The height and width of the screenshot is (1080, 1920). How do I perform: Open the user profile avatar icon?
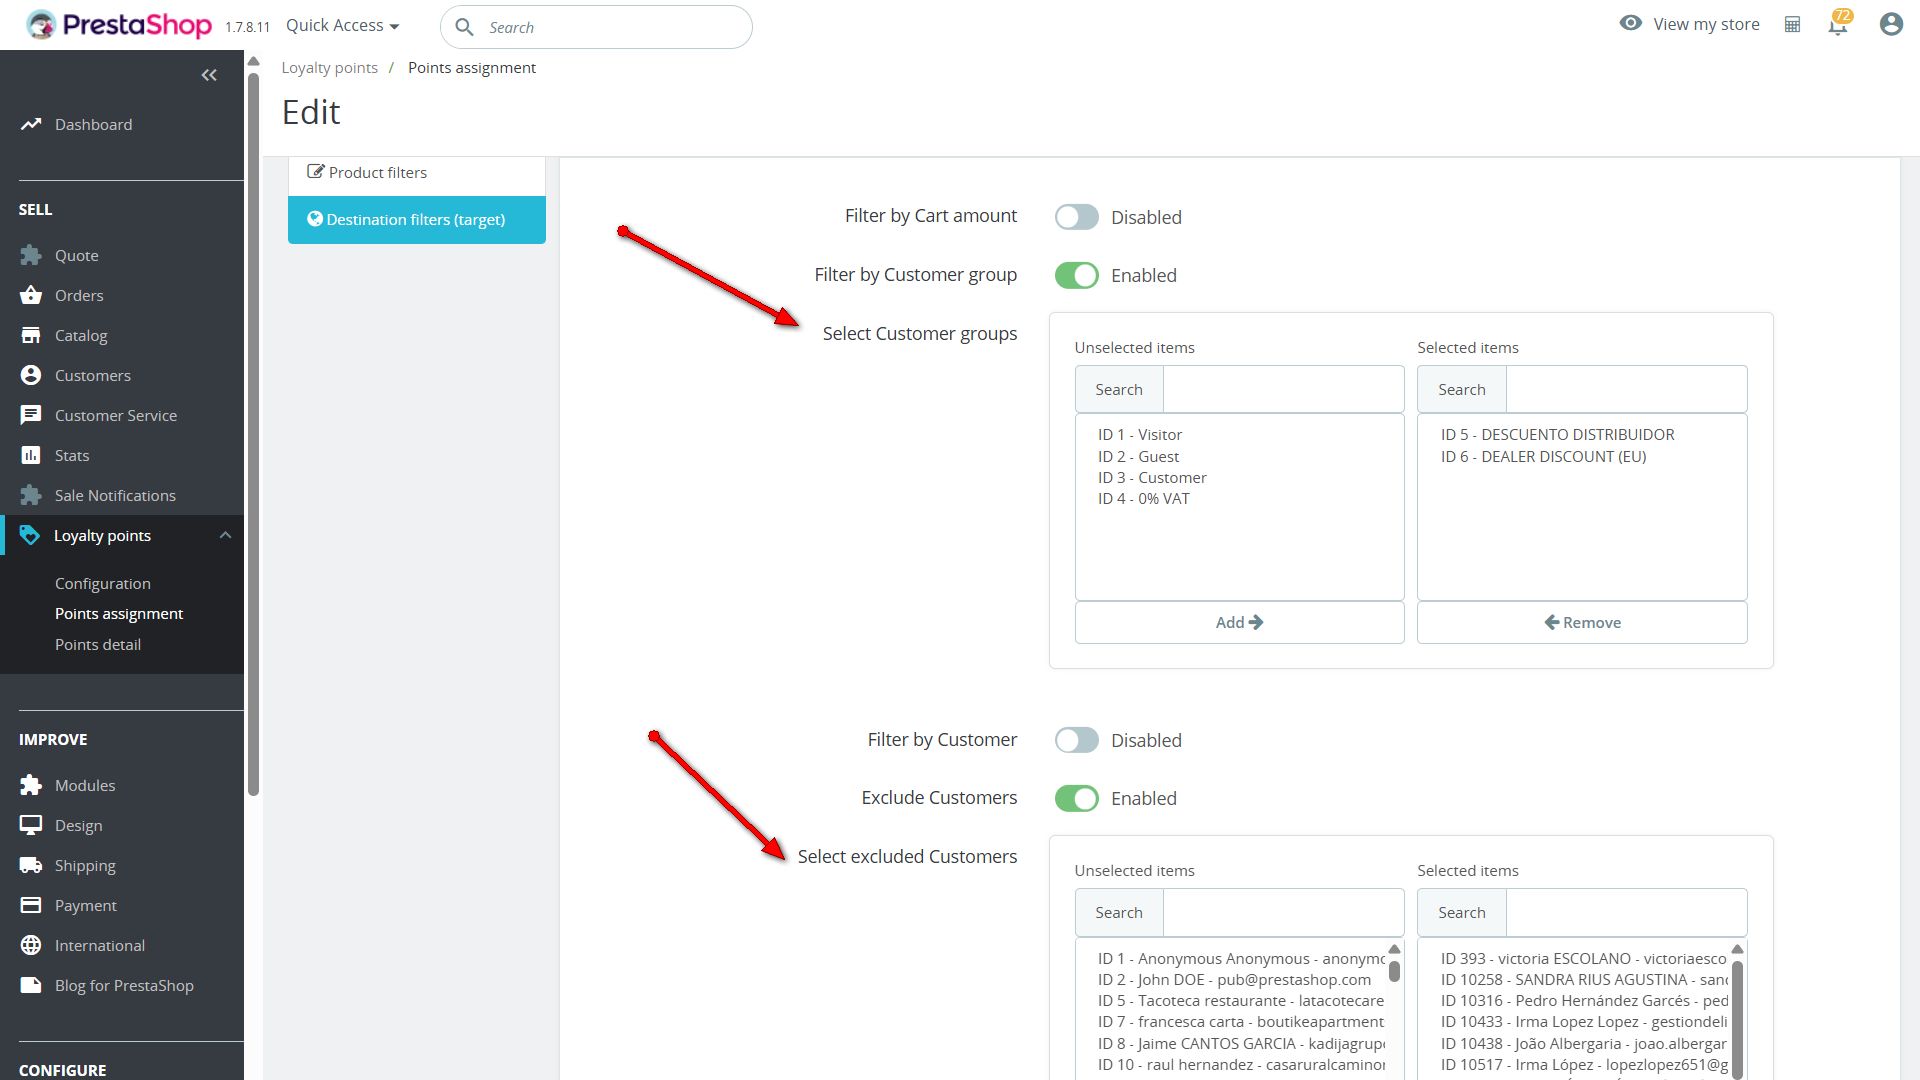tap(1890, 25)
